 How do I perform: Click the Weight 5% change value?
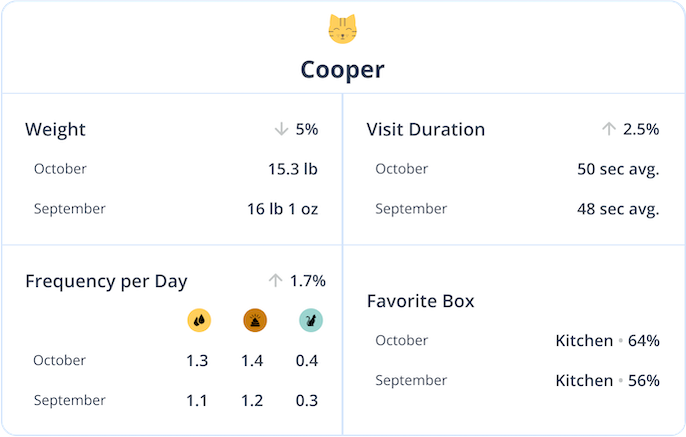(x=307, y=129)
